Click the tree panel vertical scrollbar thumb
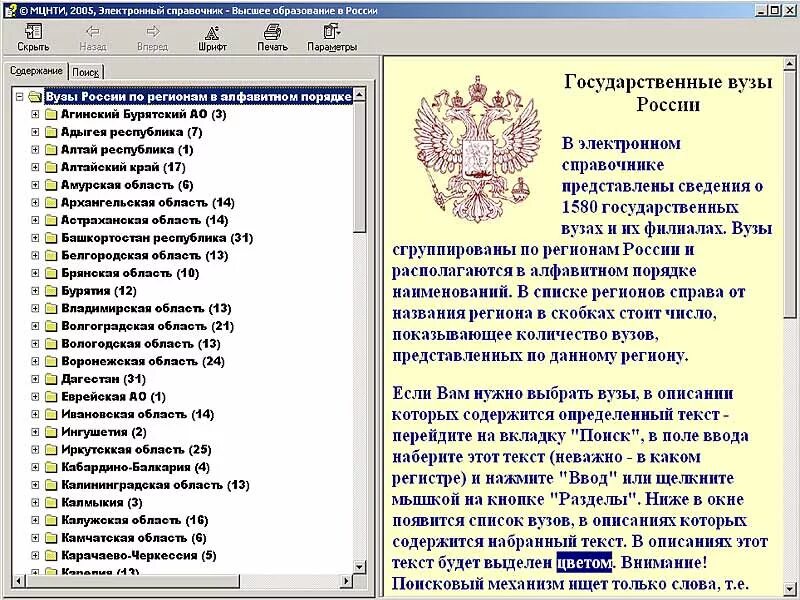Image resolution: width=800 pixels, height=600 pixels. click(x=359, y=166)
